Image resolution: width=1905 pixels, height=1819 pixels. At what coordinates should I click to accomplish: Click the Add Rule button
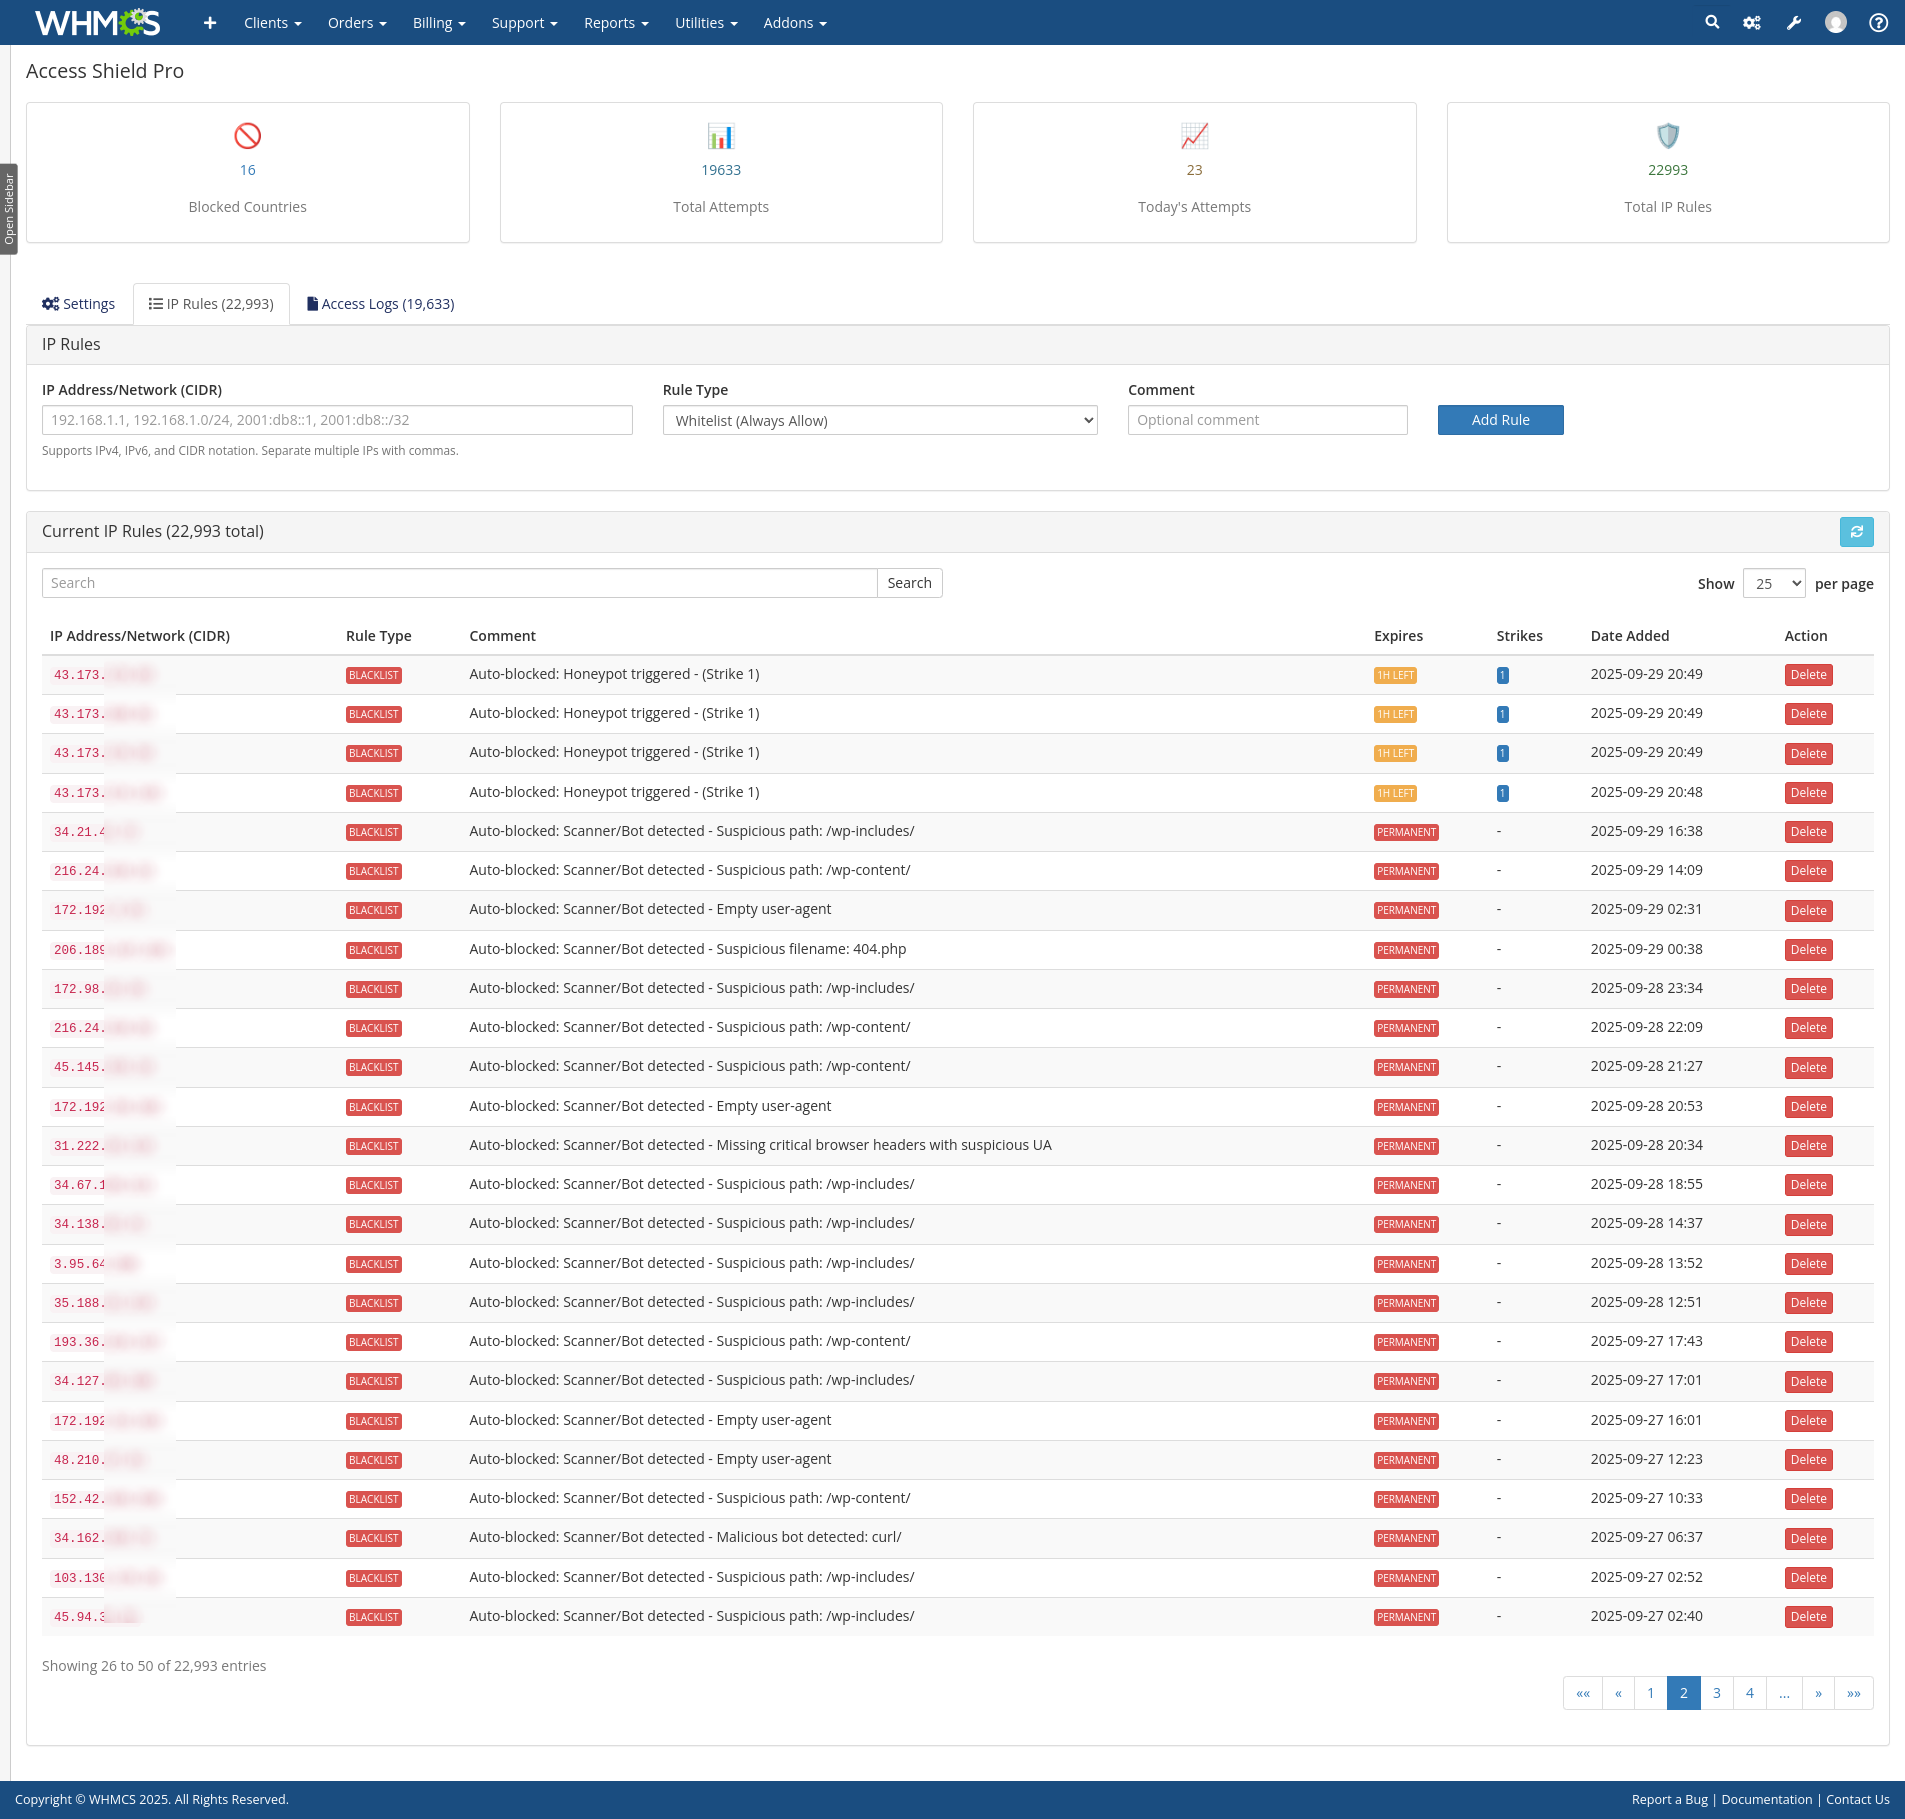pos(1500,420)
